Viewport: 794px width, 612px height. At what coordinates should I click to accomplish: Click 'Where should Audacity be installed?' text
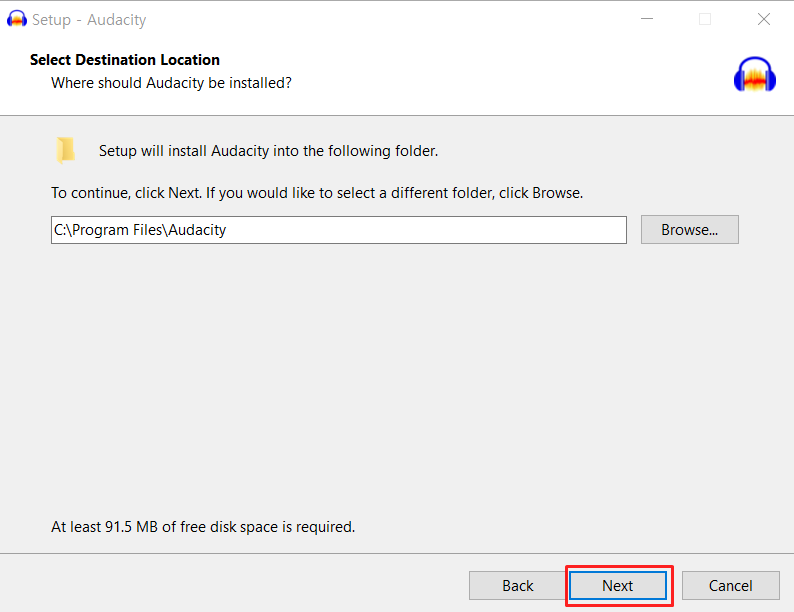(x=171, y=83)
